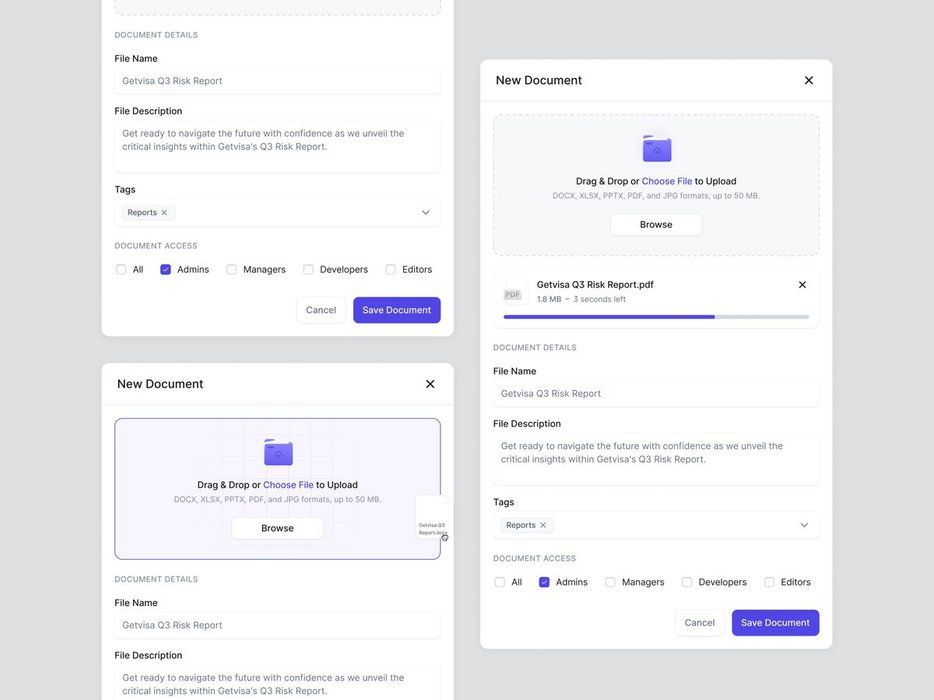Open the Tags dropdown in the dialog with upload progress

coord(804,525)
